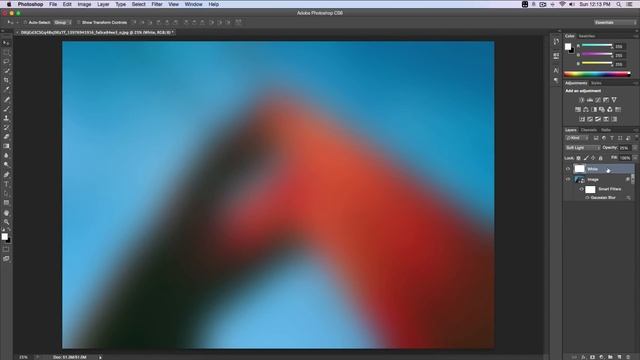Select the Spot Healing Brush tool
The image size is (640, 360).
click(6, 100)
